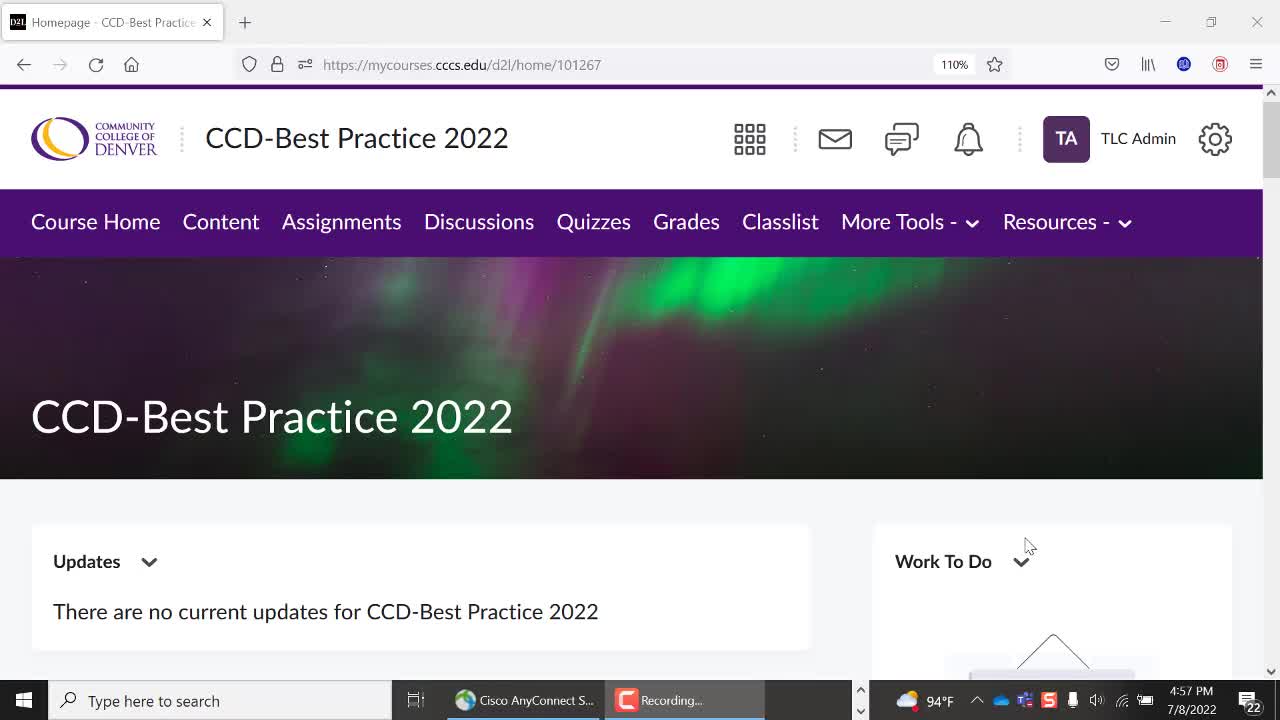The height and width of the screenshot is (720, 1280).
Task: Click the browser reload button
Action: point(96,65)
